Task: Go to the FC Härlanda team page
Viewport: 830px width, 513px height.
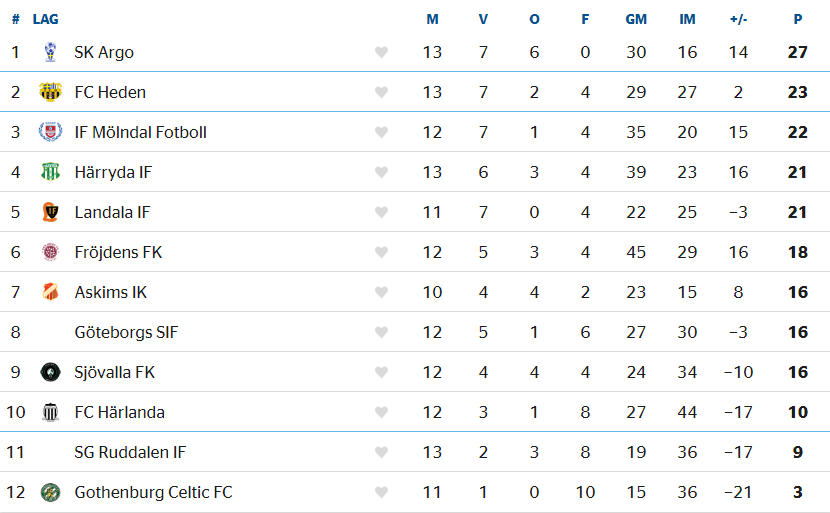Action: tap(119, 412)
